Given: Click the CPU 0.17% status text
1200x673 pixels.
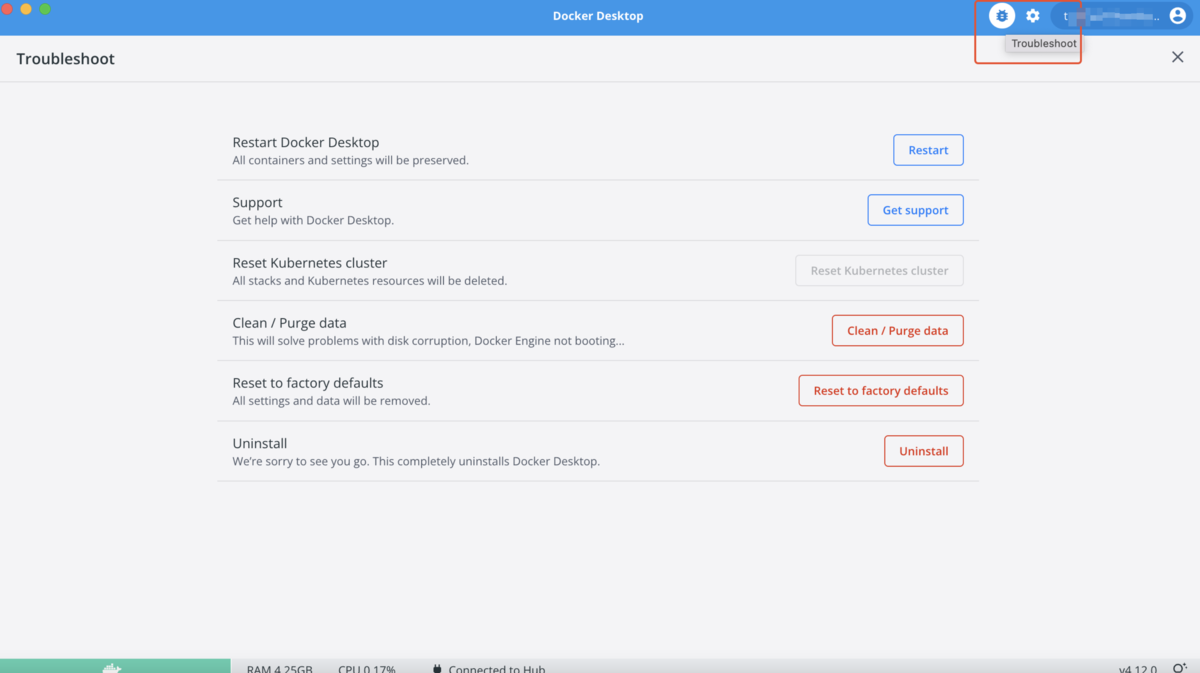Looking at the screenshot, I should 367,669.
